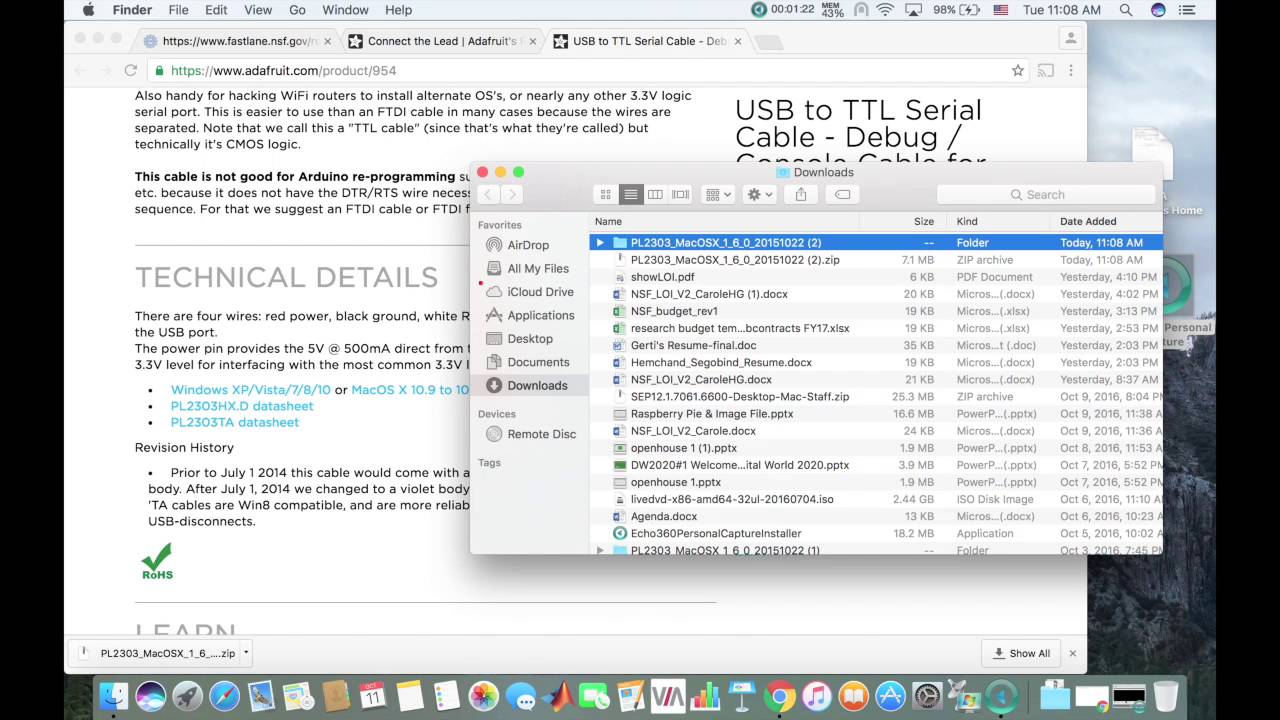
Task: Switch Finder to list view
Action: (x=630, y=195)
